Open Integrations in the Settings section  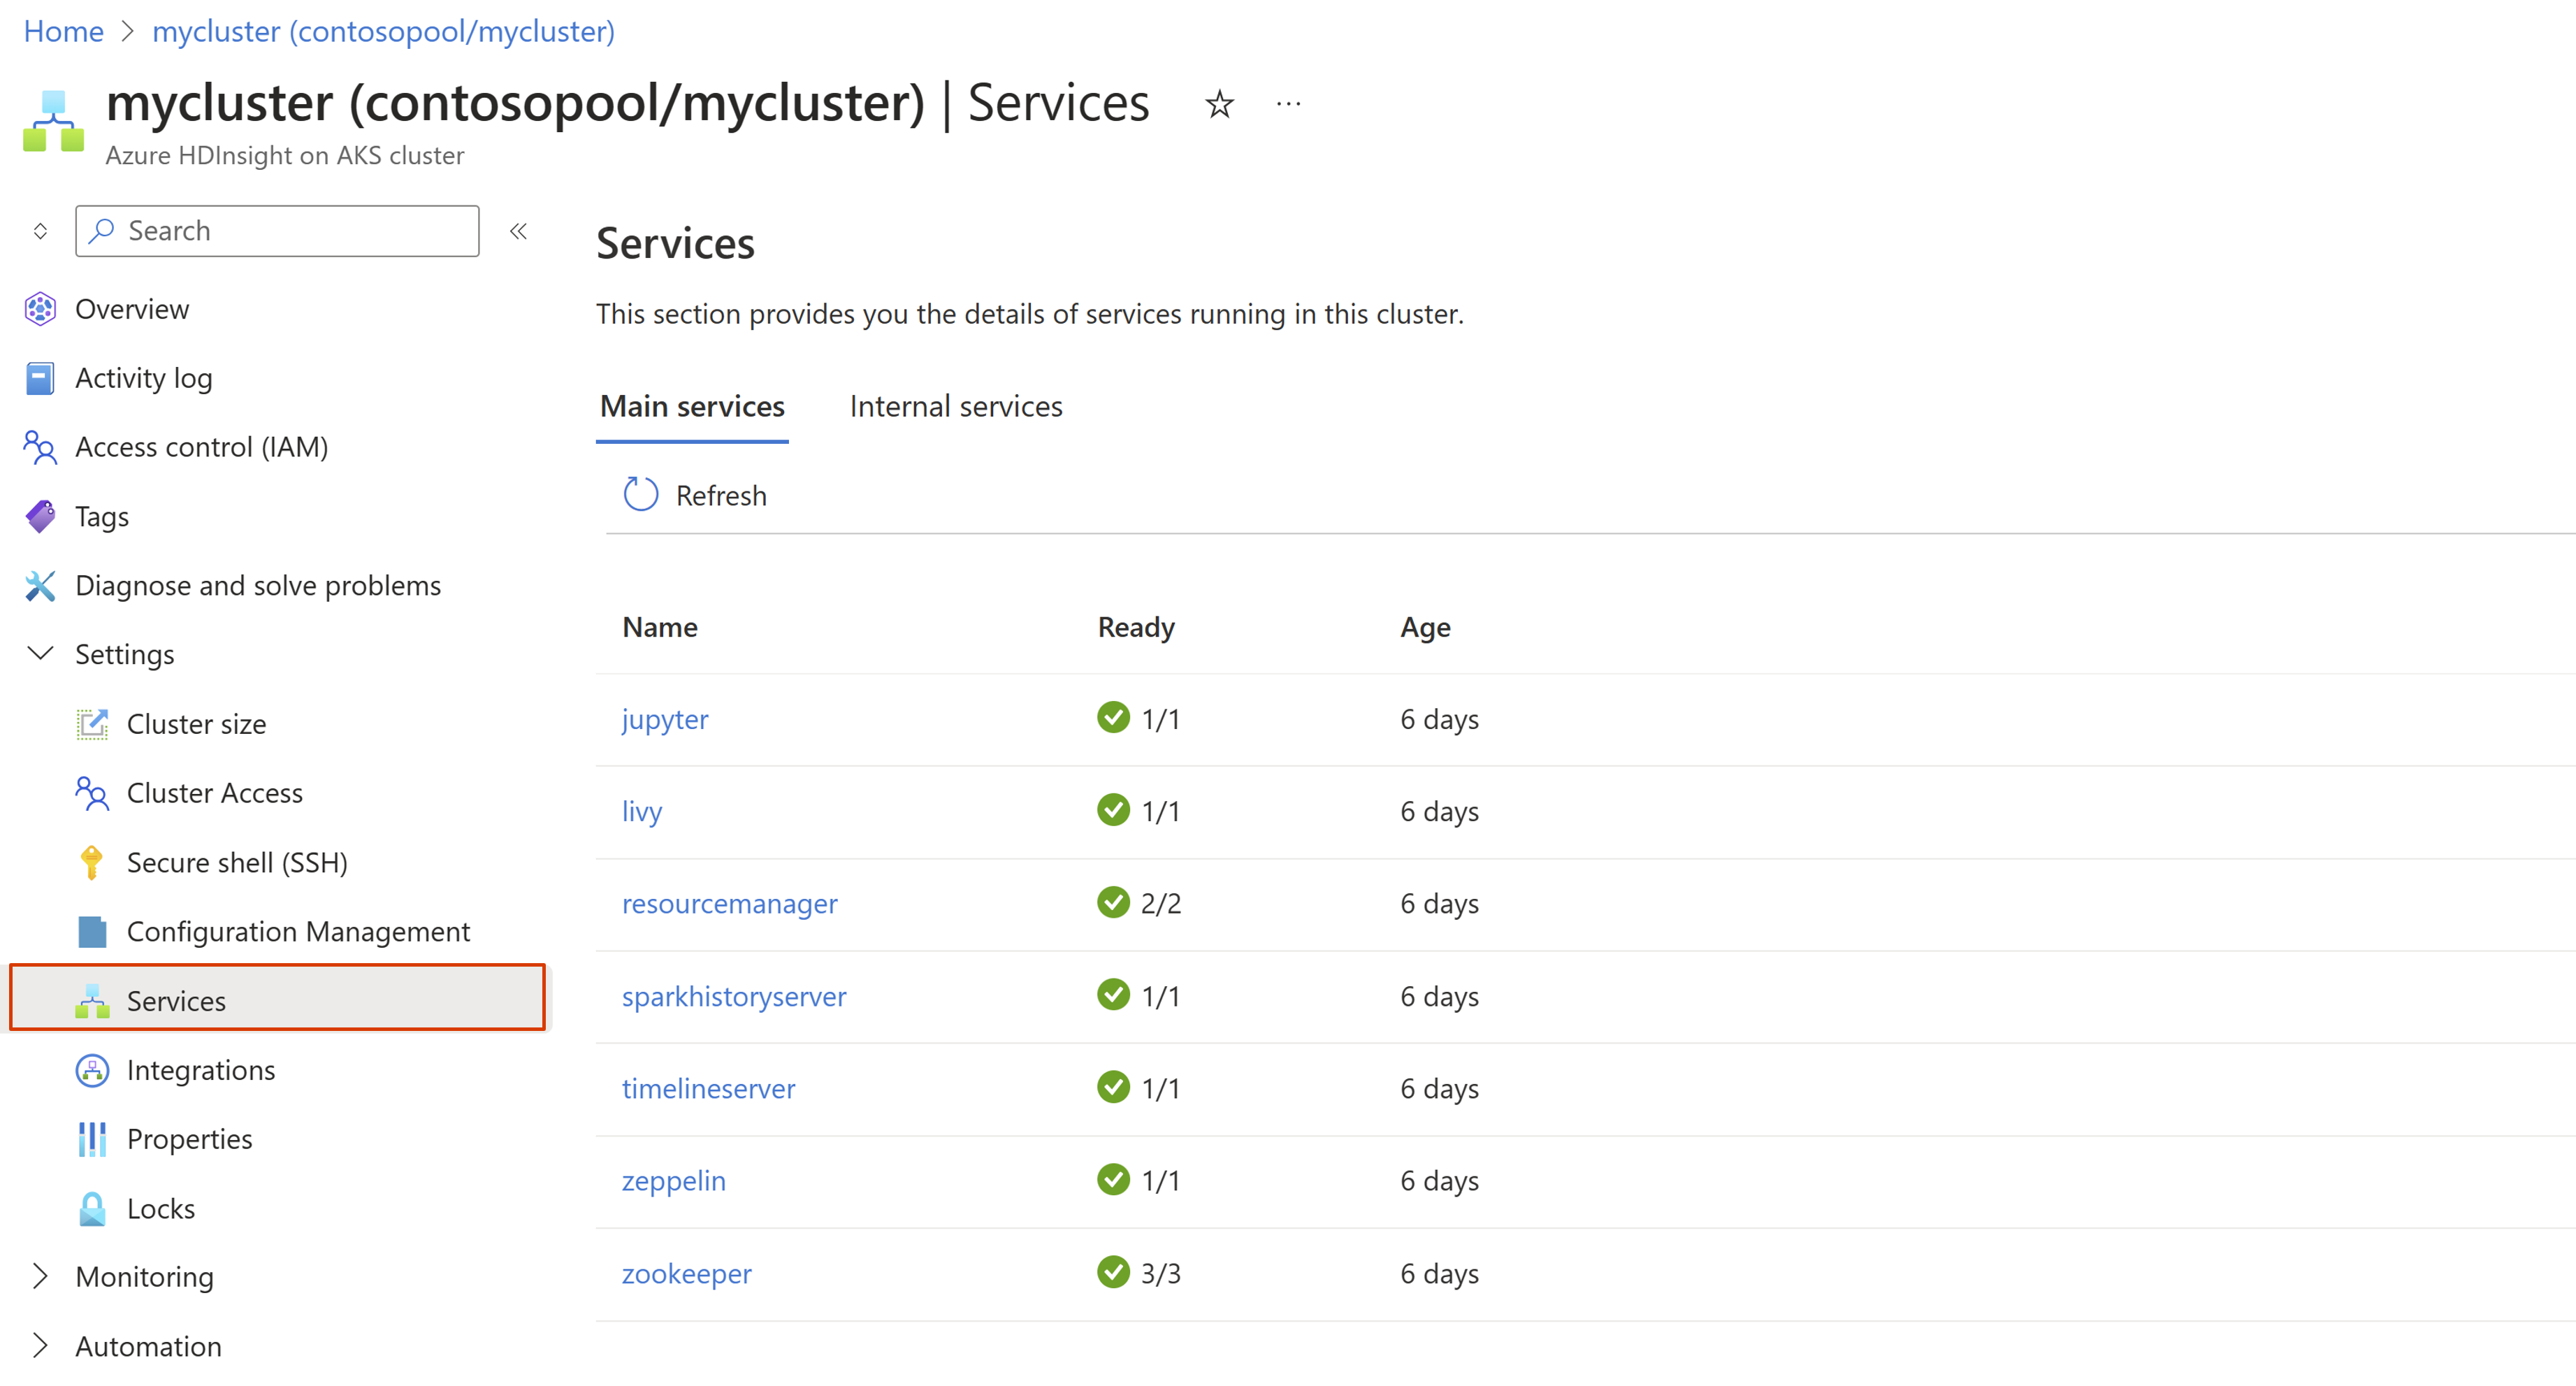pyautogui.click(x=200, y=1070)
